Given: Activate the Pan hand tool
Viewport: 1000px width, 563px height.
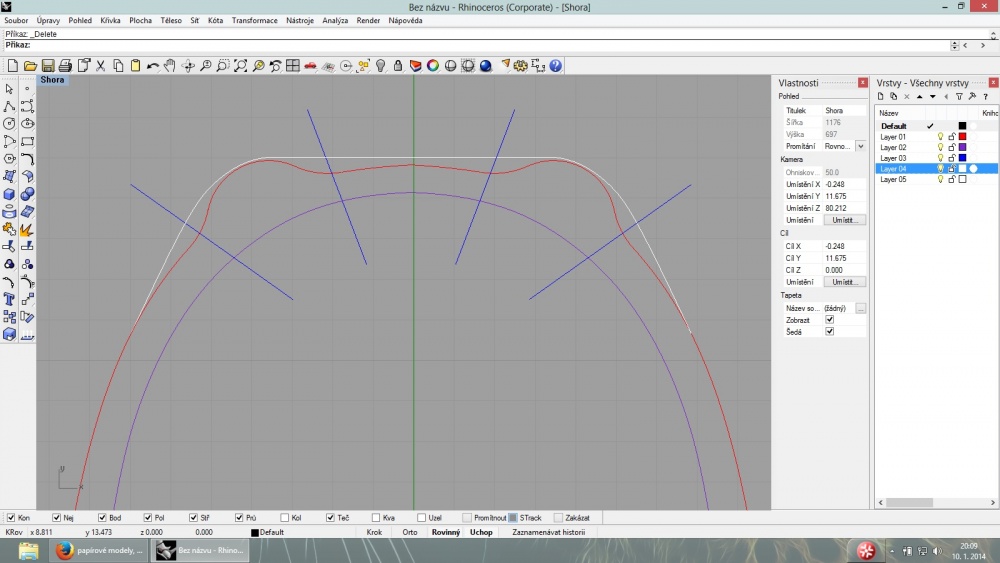Looking at the screenshot, I should tap(170, 66).
